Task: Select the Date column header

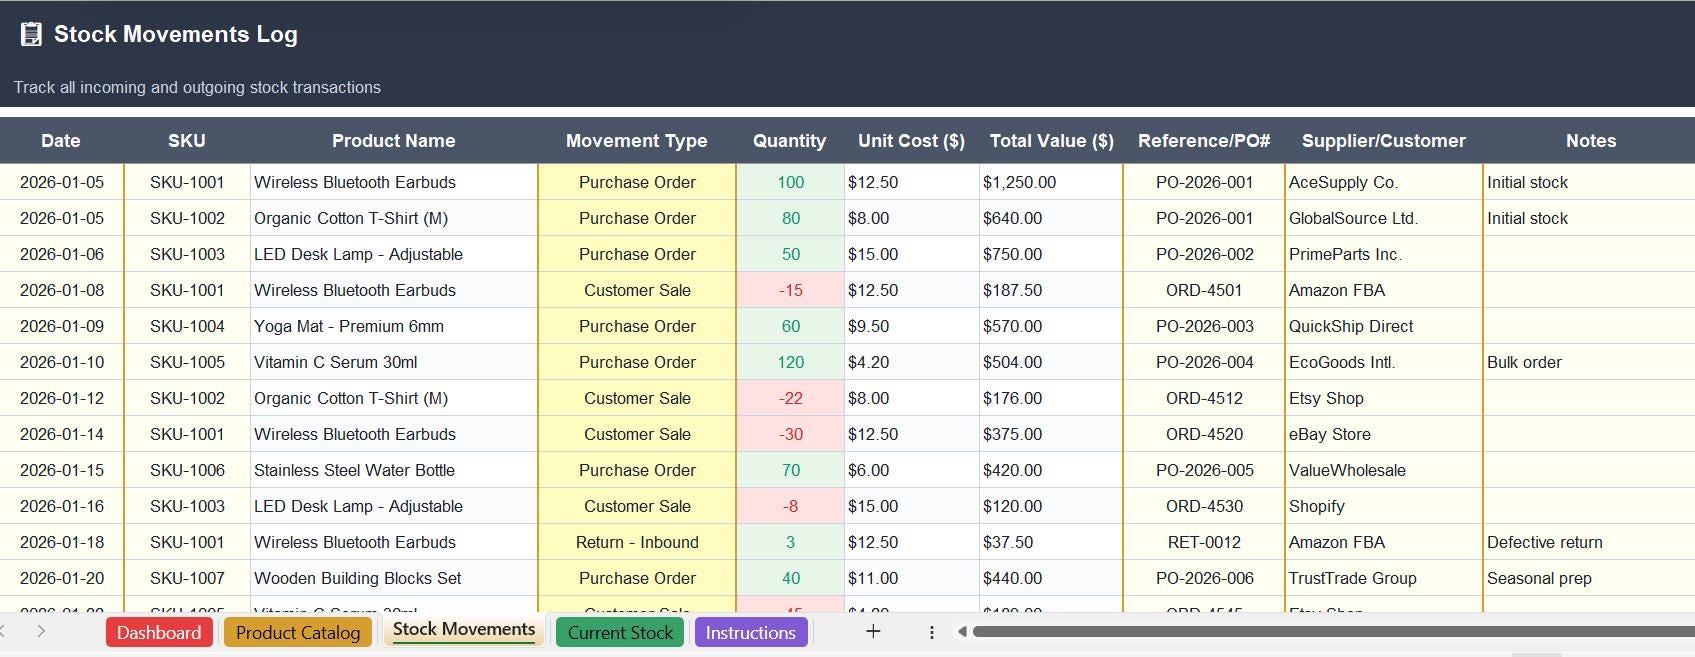Action: [x=61, y=141]
